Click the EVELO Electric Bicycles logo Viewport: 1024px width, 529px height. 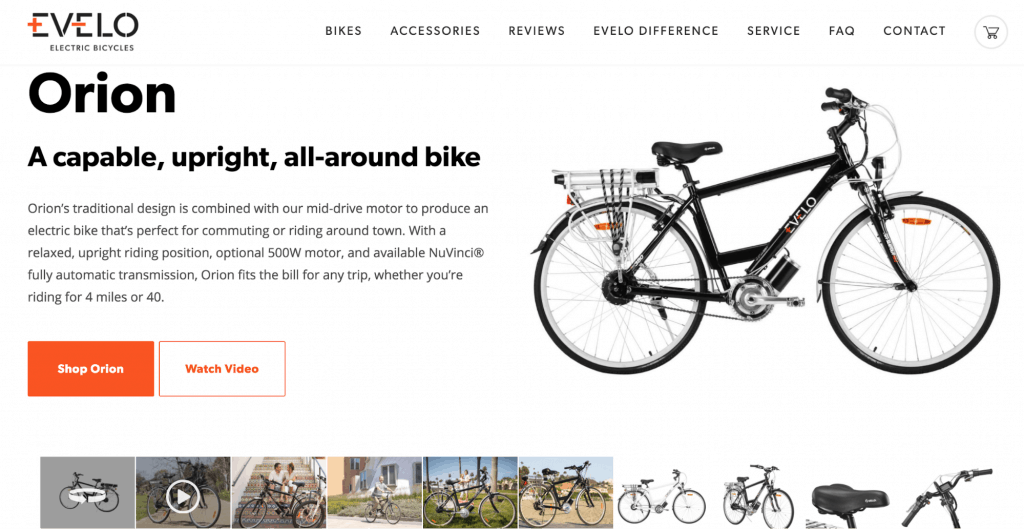point(82,31)
